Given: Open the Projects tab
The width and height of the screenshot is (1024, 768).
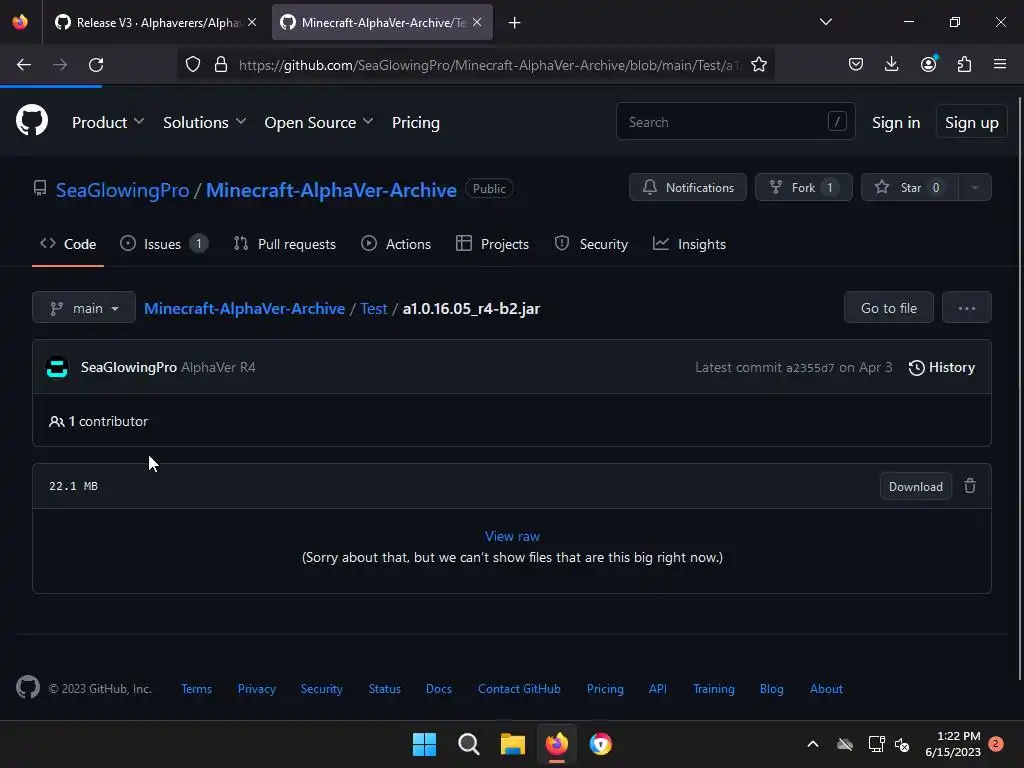Looking at the screenshot, I should (492, 244).
